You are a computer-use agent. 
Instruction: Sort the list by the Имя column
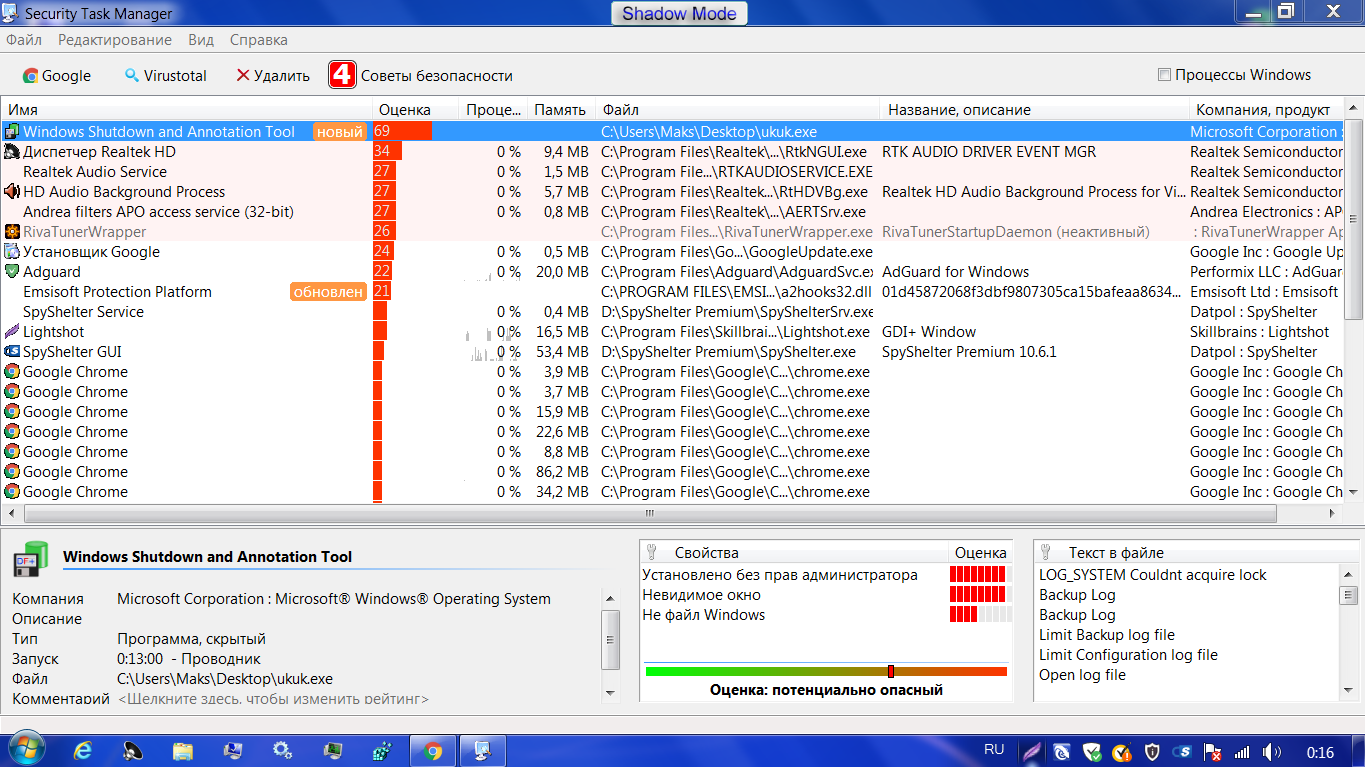click(187, 110)
